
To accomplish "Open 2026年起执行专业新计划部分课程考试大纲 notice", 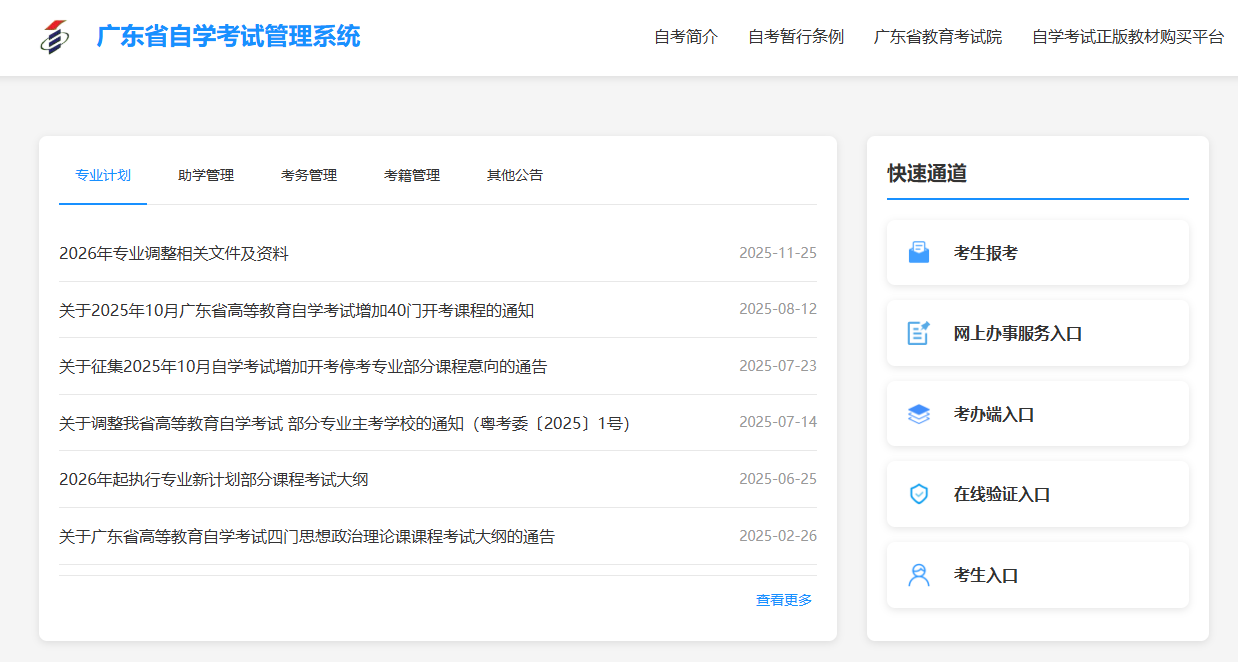I will coord(213,480).
